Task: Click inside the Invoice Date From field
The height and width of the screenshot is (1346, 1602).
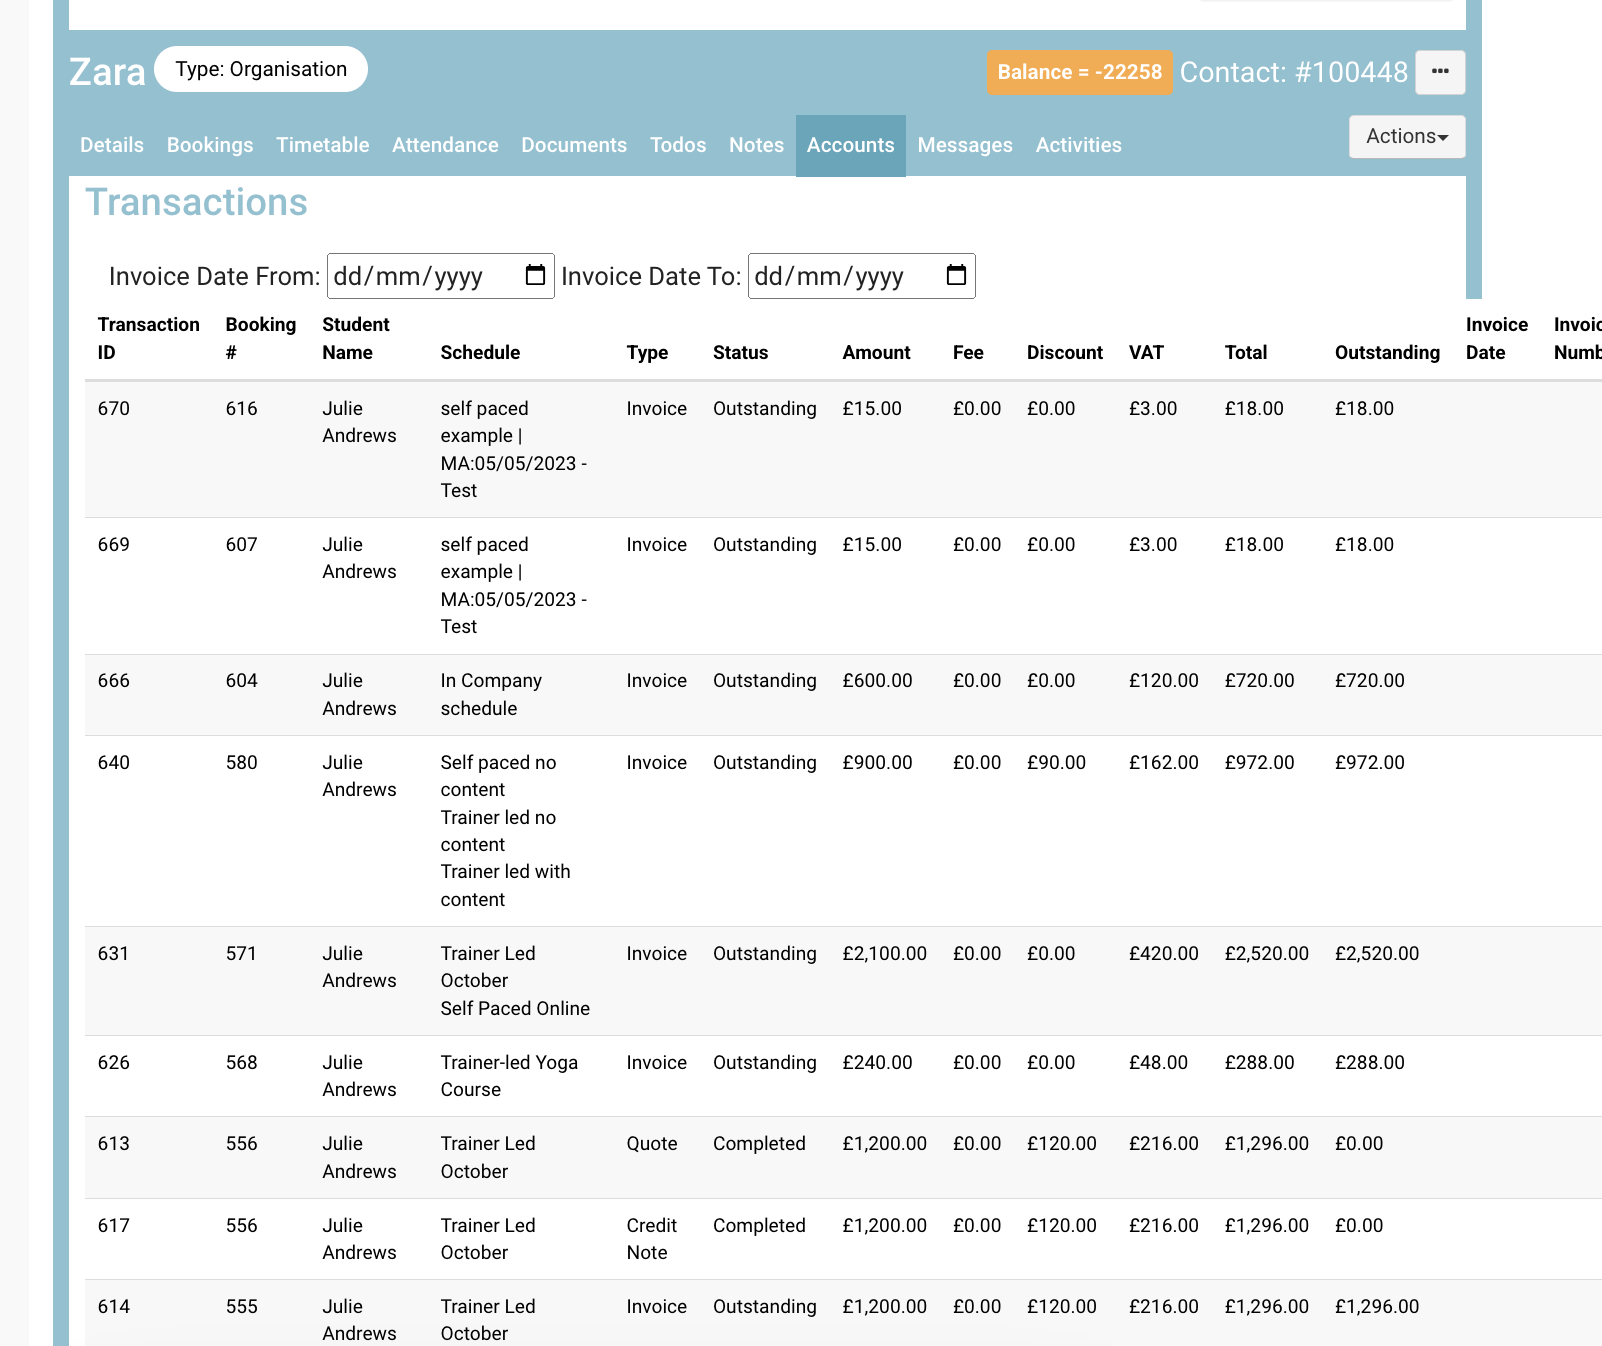Action: point(420,276)
